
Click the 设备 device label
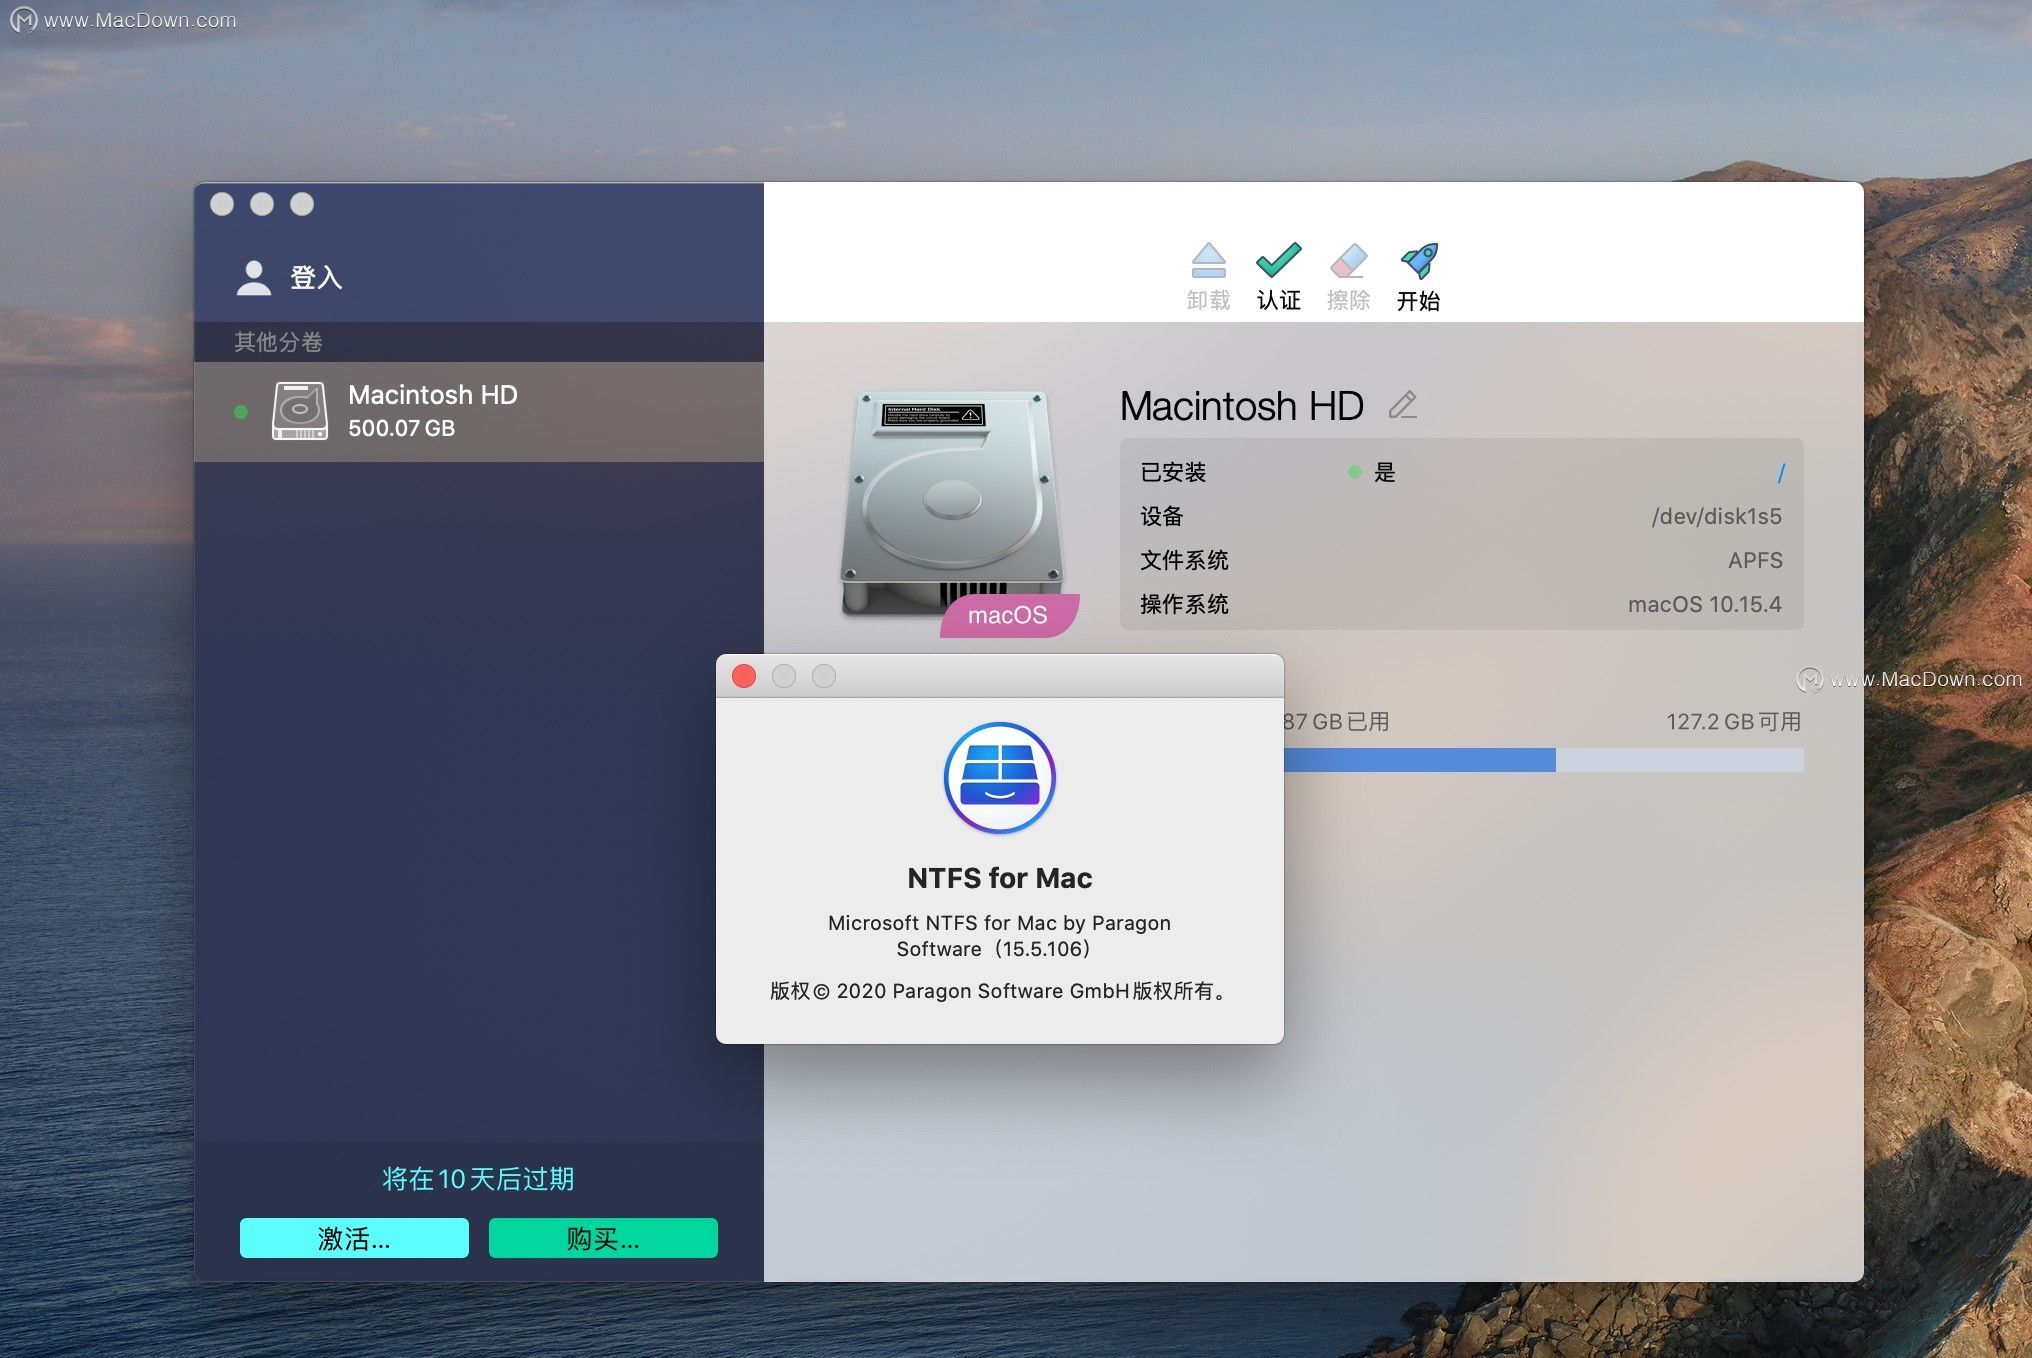point(1162,516)
